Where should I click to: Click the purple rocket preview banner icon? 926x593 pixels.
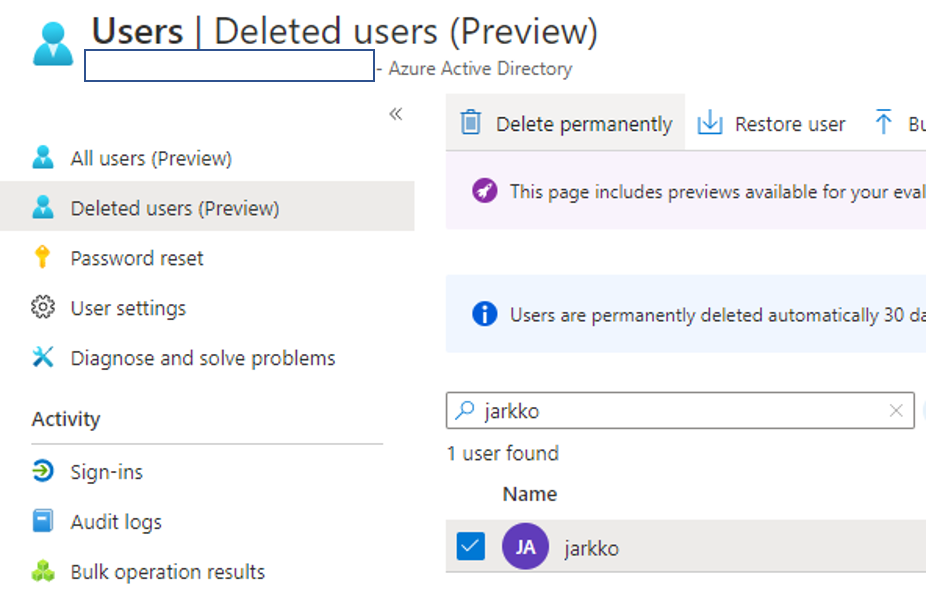(x=485, y=191)
